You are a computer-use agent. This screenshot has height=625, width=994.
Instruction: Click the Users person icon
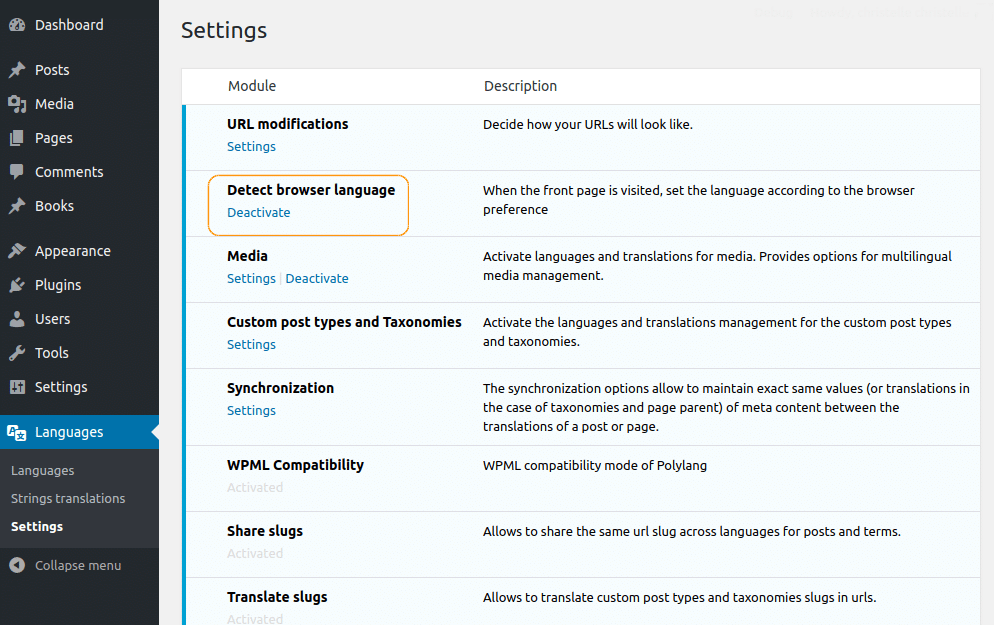(x=17, y=319)
